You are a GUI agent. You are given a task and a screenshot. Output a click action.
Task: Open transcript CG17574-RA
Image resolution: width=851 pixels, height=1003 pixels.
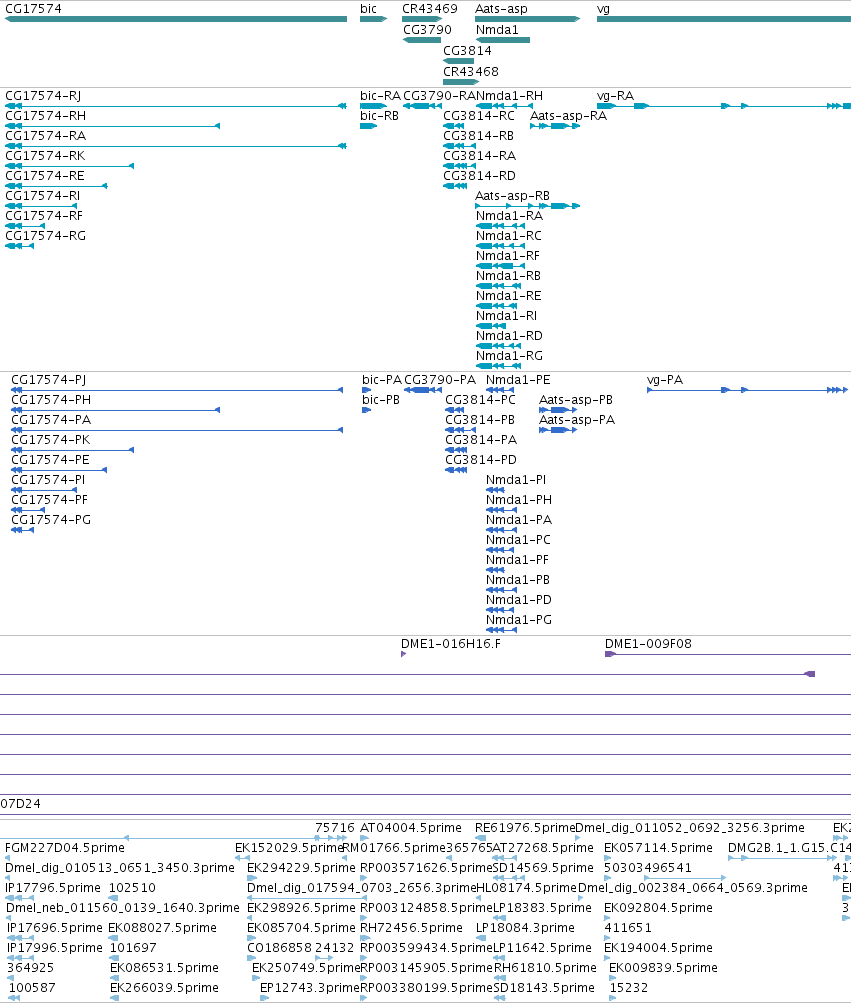[176, 146]
